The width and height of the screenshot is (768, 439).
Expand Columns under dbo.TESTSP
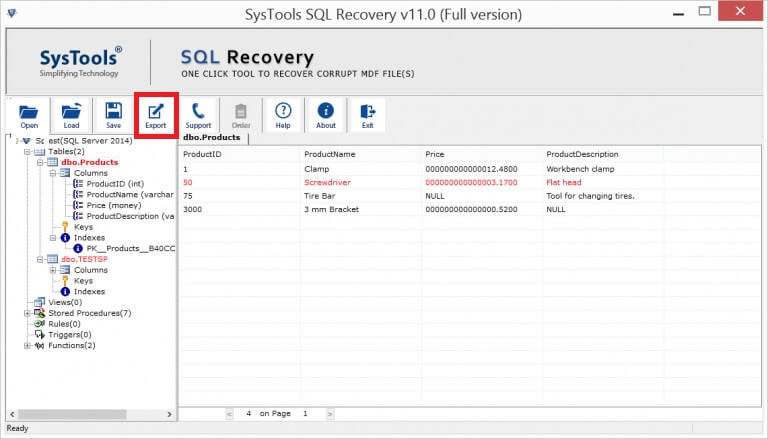pos(53,270)
